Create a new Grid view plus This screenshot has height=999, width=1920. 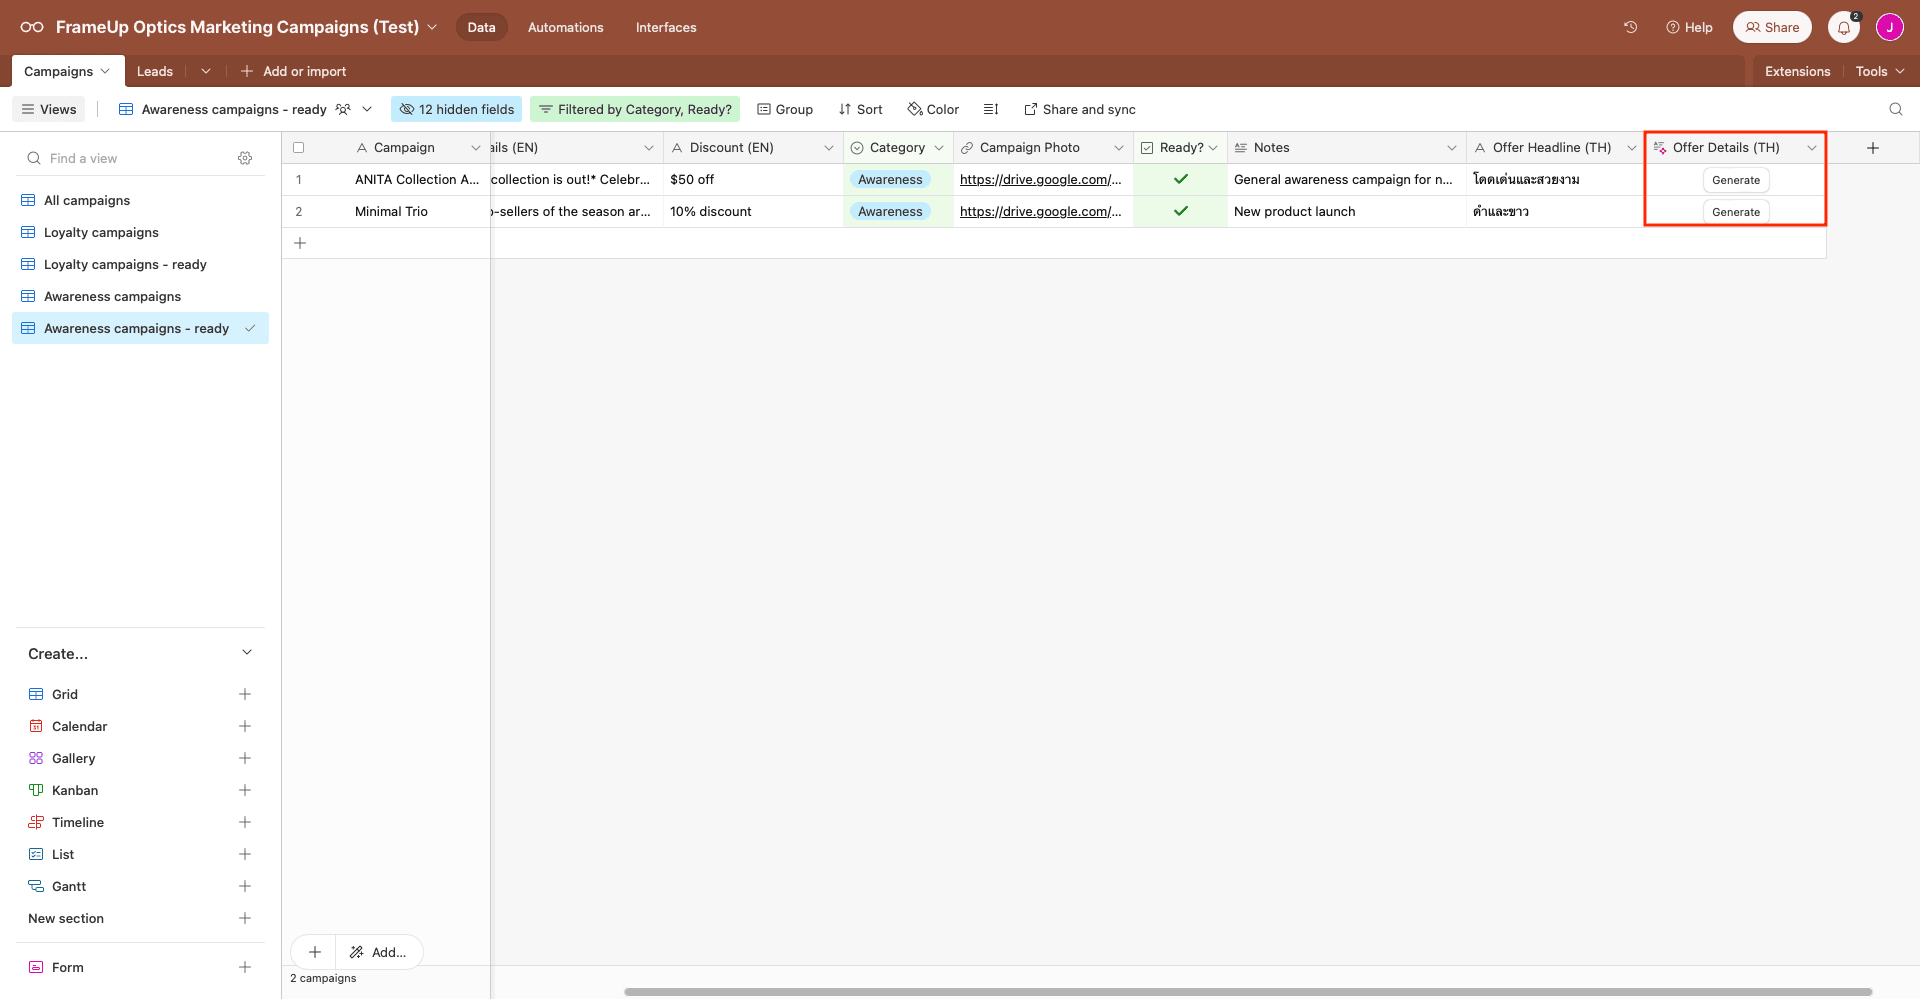pyautogui.click(x=245, y=694)
